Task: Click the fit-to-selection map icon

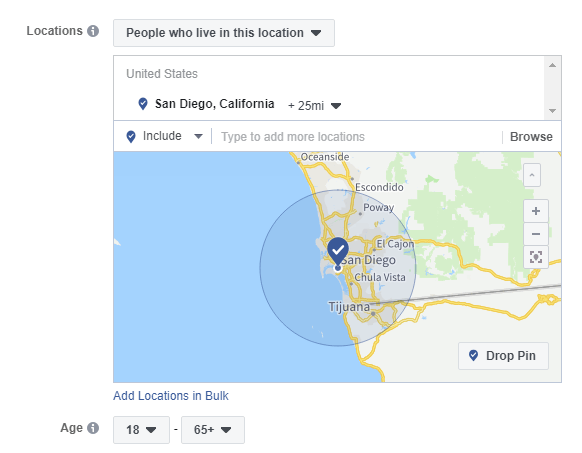Action: pos(536,257)
